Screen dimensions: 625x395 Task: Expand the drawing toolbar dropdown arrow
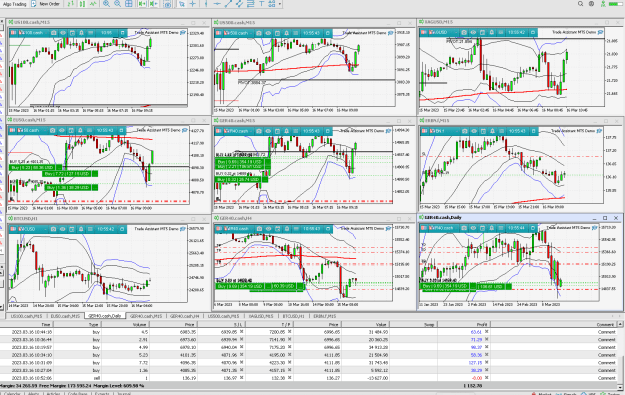(x=280, y=4)
